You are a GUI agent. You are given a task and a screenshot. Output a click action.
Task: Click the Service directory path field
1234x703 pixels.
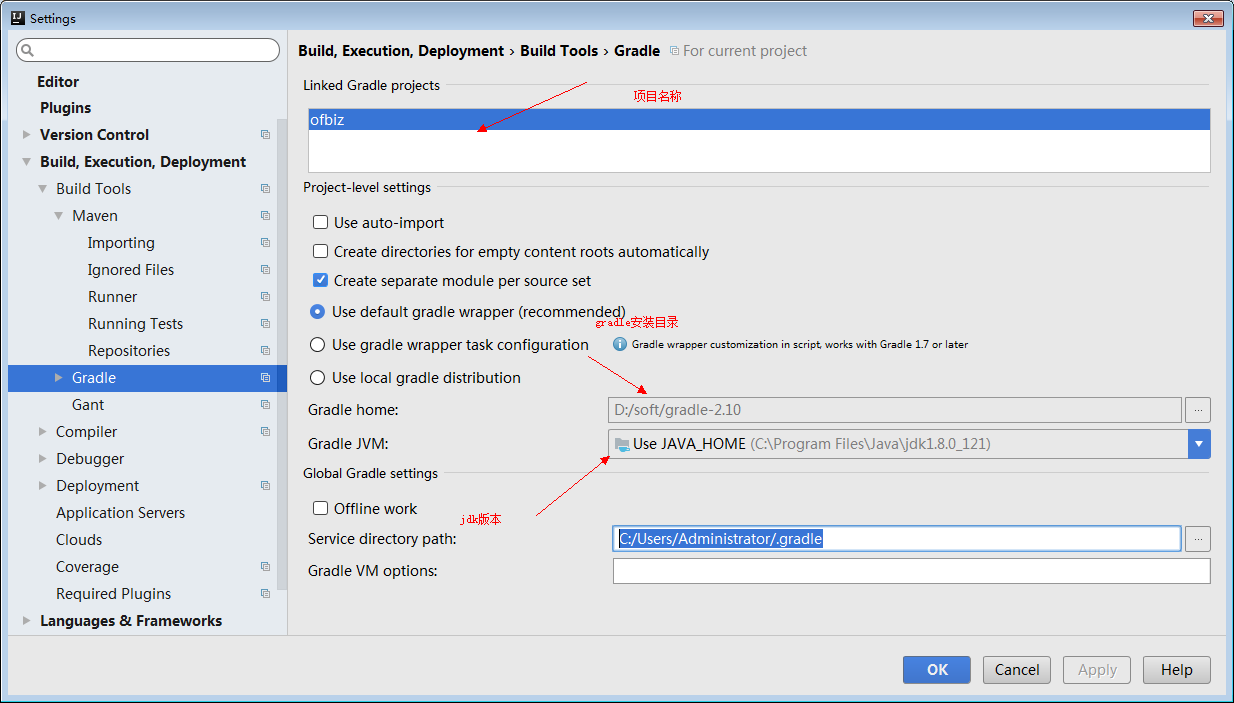(x=897, y=539)
